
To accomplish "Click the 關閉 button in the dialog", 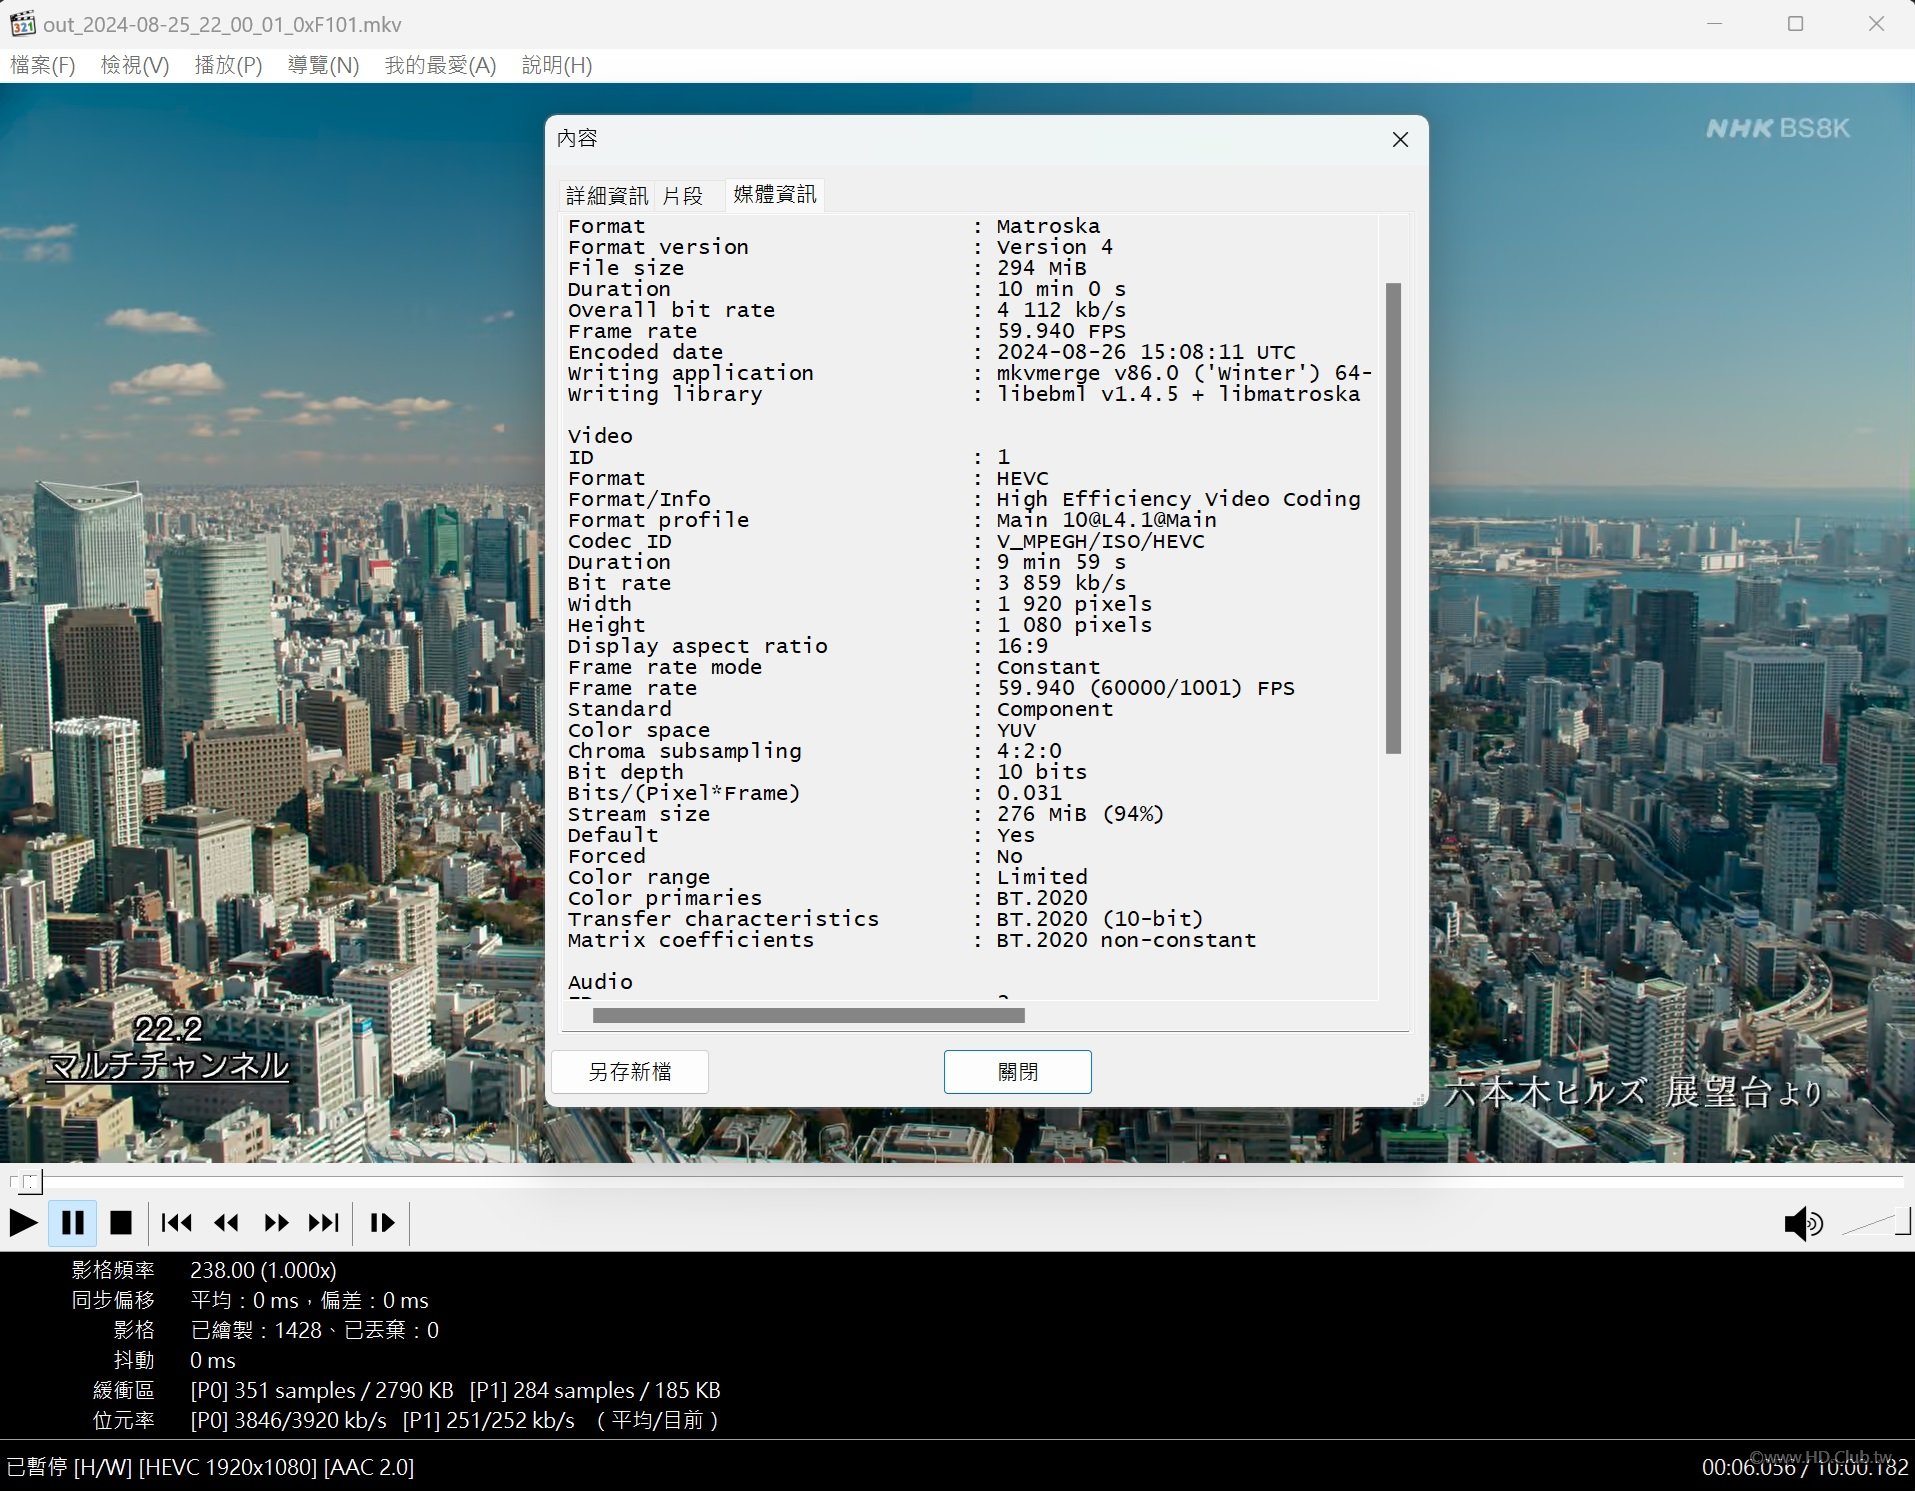I will (x=1018, y=1072).
